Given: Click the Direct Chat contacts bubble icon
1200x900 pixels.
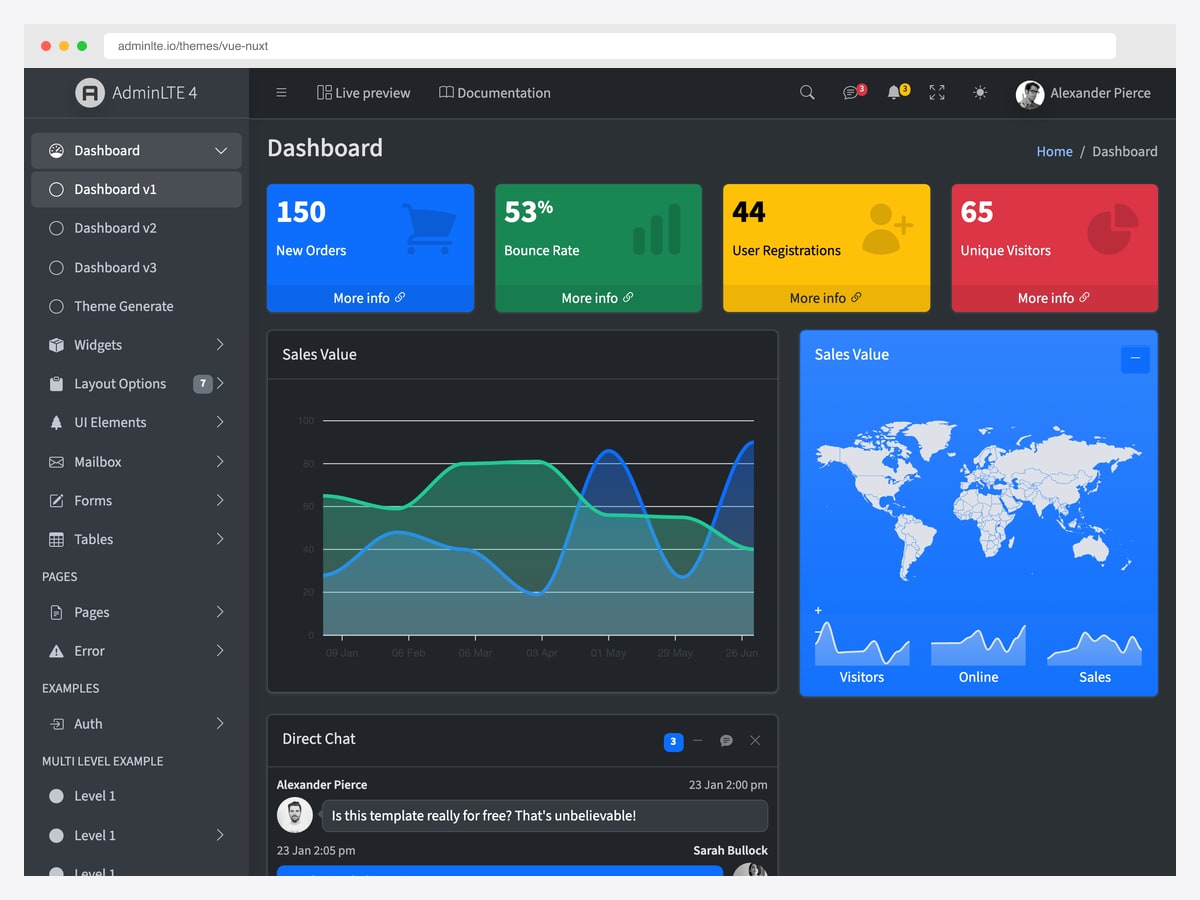Looking at the screenshot, I should point(726,741).
